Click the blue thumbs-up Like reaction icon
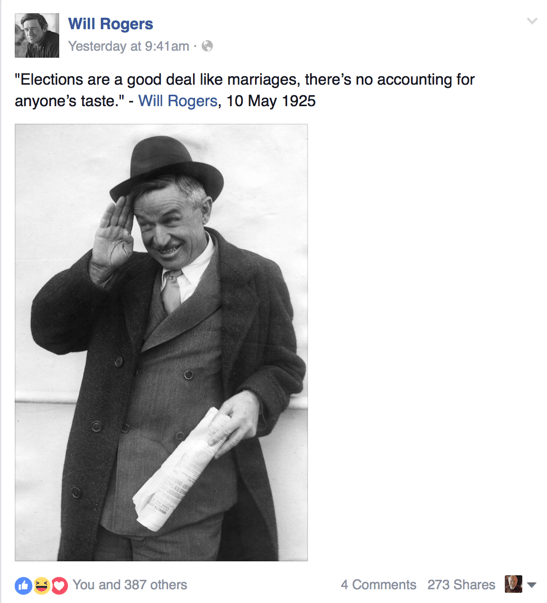This screenshot has width=547, height=603. (x=23, y=586)
